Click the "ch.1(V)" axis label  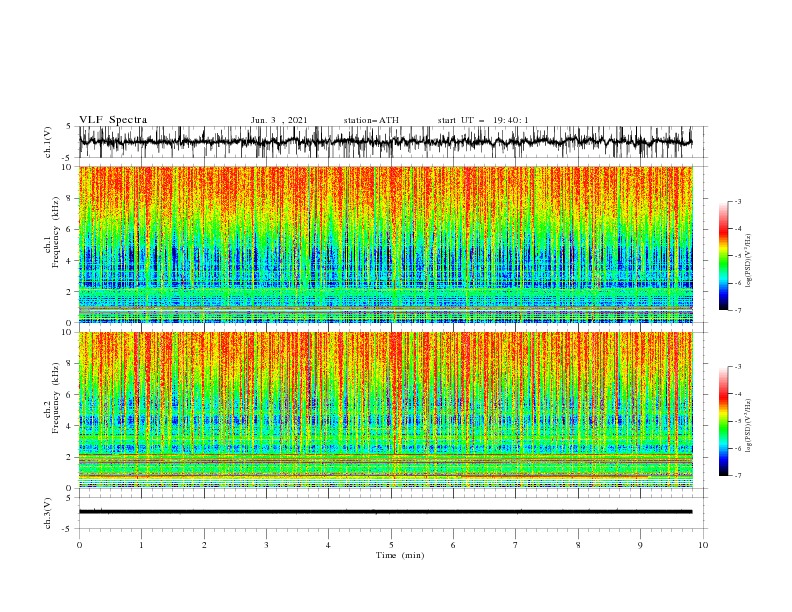tap(48, 142)
